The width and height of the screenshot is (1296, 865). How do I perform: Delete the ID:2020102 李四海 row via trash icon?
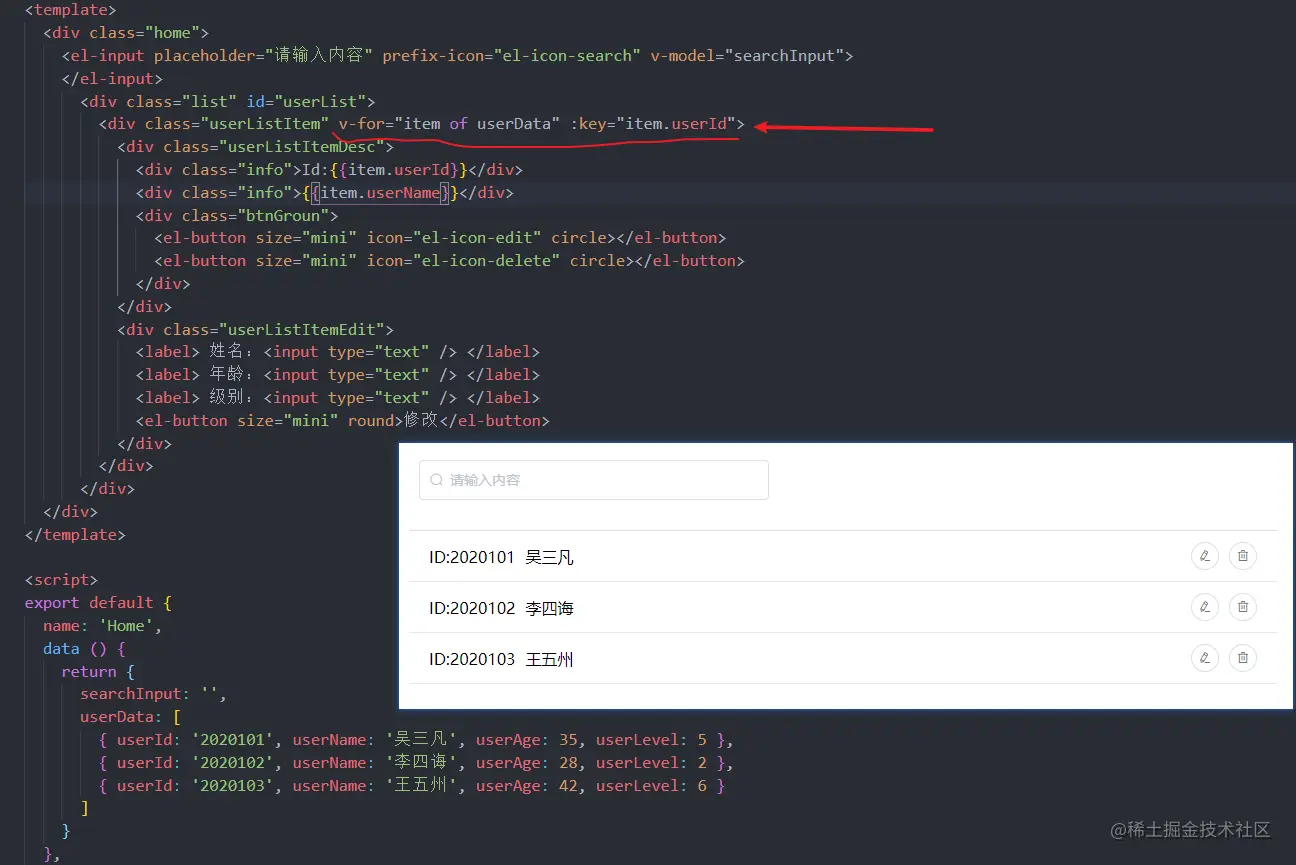(1243, 607)
